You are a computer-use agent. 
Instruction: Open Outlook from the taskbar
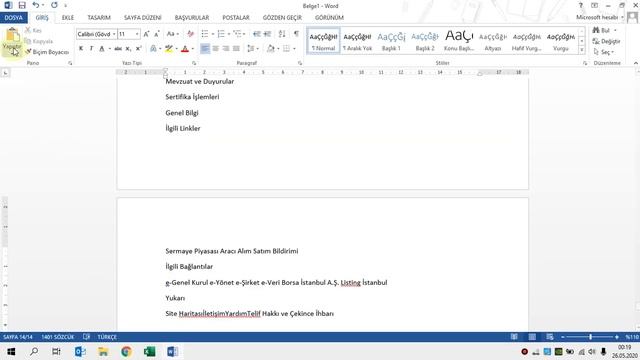coord(80,351)
